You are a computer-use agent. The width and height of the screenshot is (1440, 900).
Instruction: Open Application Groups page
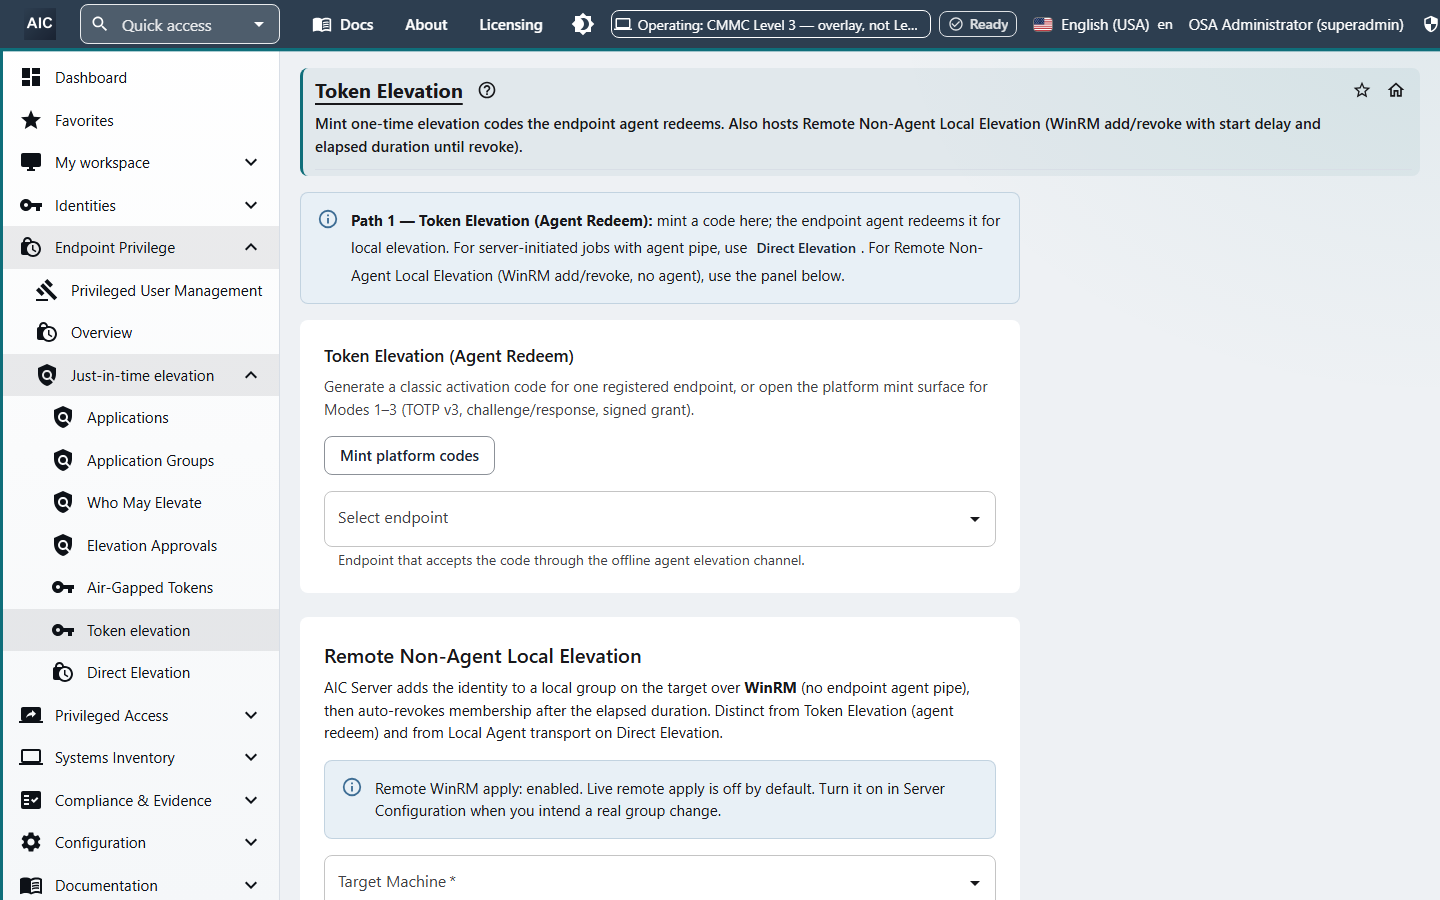[140, 460]
